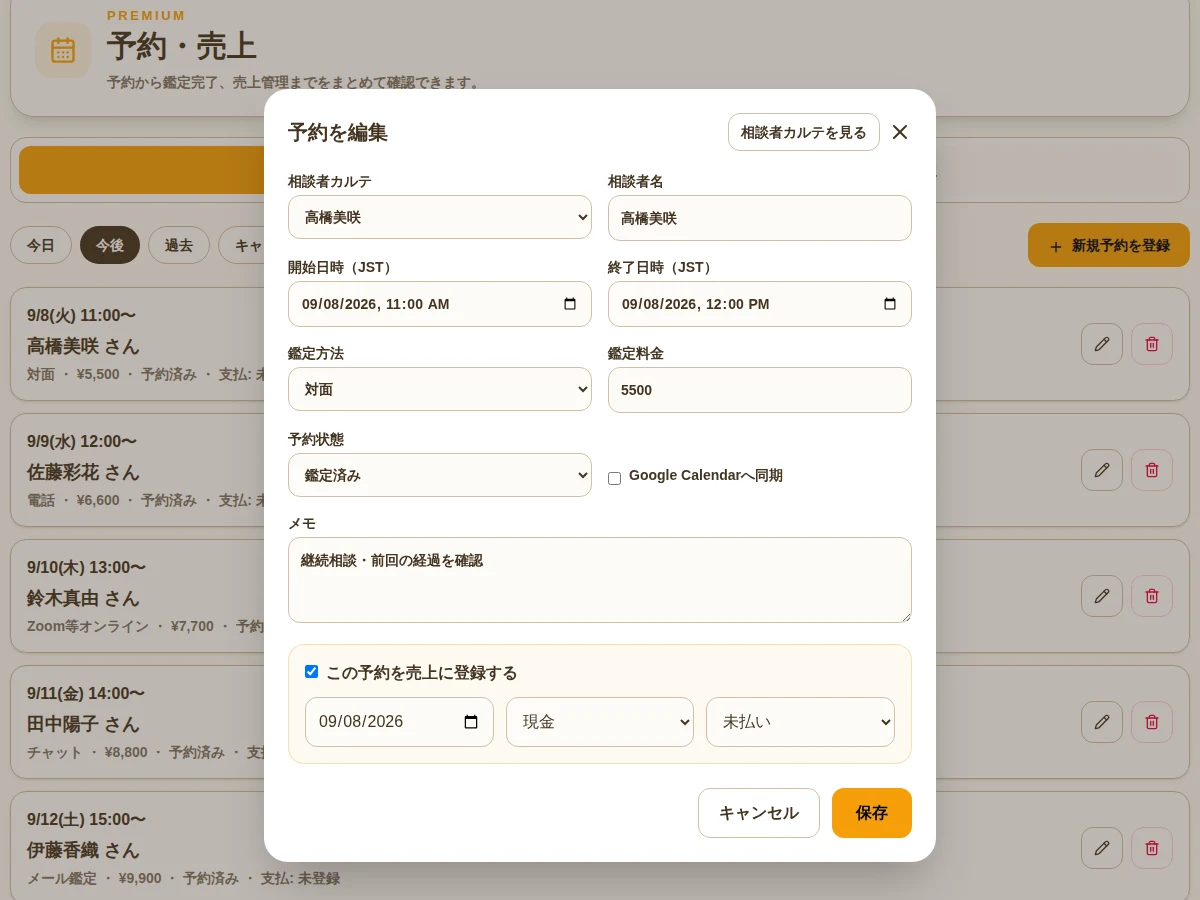Click the メモ text area
The height and width of the screenshot is (900, 1200).
tap(600, 580)
